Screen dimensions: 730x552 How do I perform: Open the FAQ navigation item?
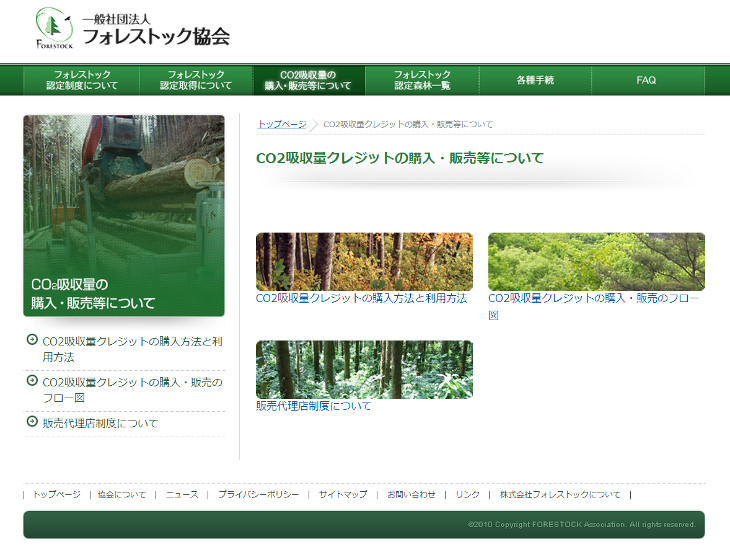(646, 80)
